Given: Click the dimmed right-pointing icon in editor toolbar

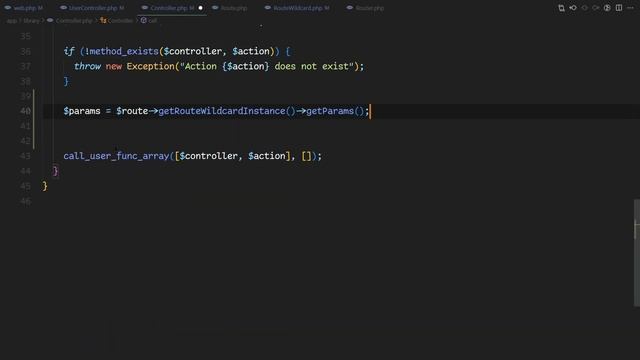Looking at the screenshot, I should [x=596, y=8].
